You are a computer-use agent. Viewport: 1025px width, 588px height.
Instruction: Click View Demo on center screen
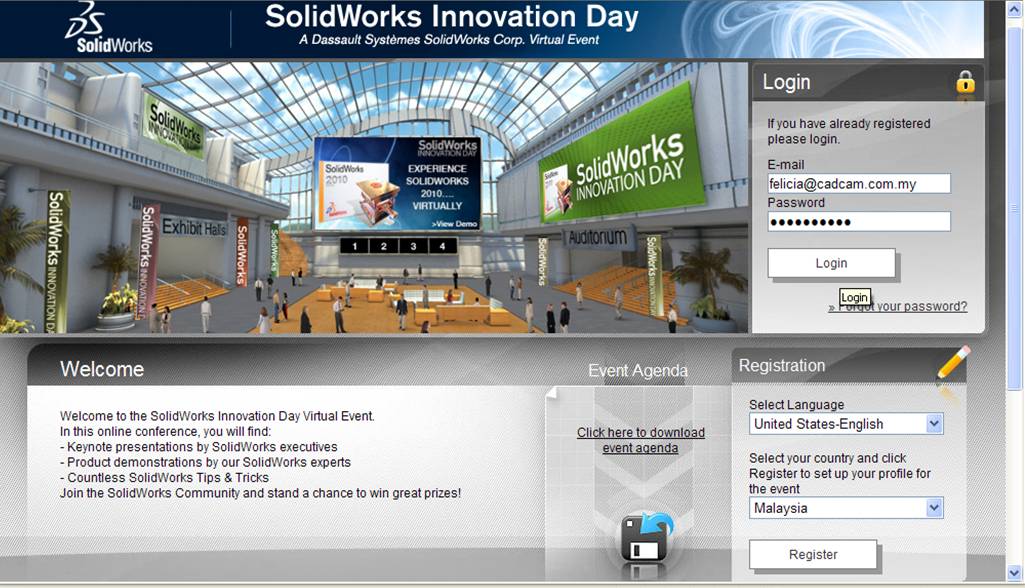454,224
